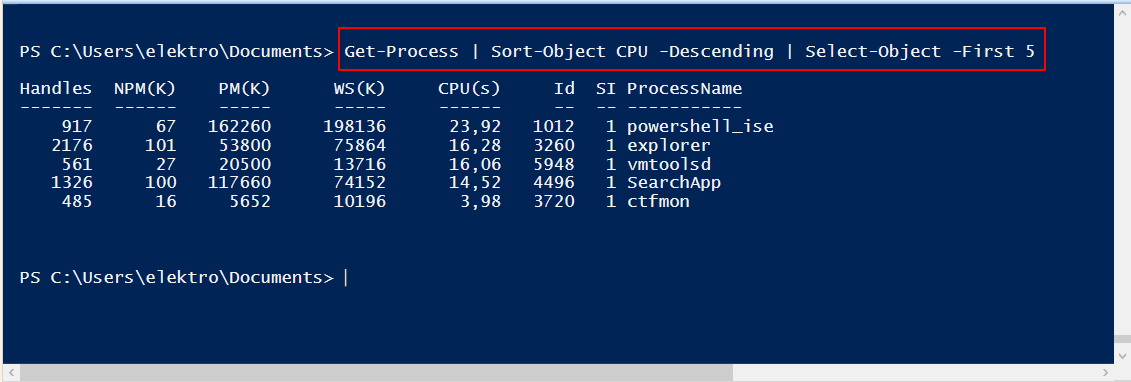
Task: Click process Id 3720
Action: [553, 202]
